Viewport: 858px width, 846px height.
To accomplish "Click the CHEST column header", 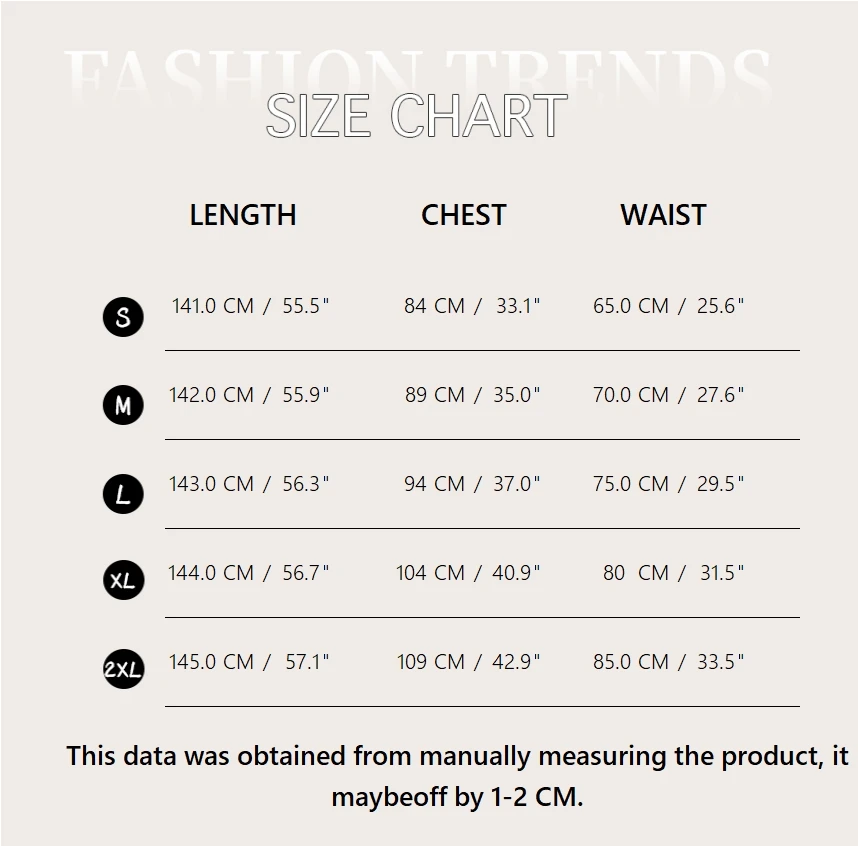I will tap(463, 215).
